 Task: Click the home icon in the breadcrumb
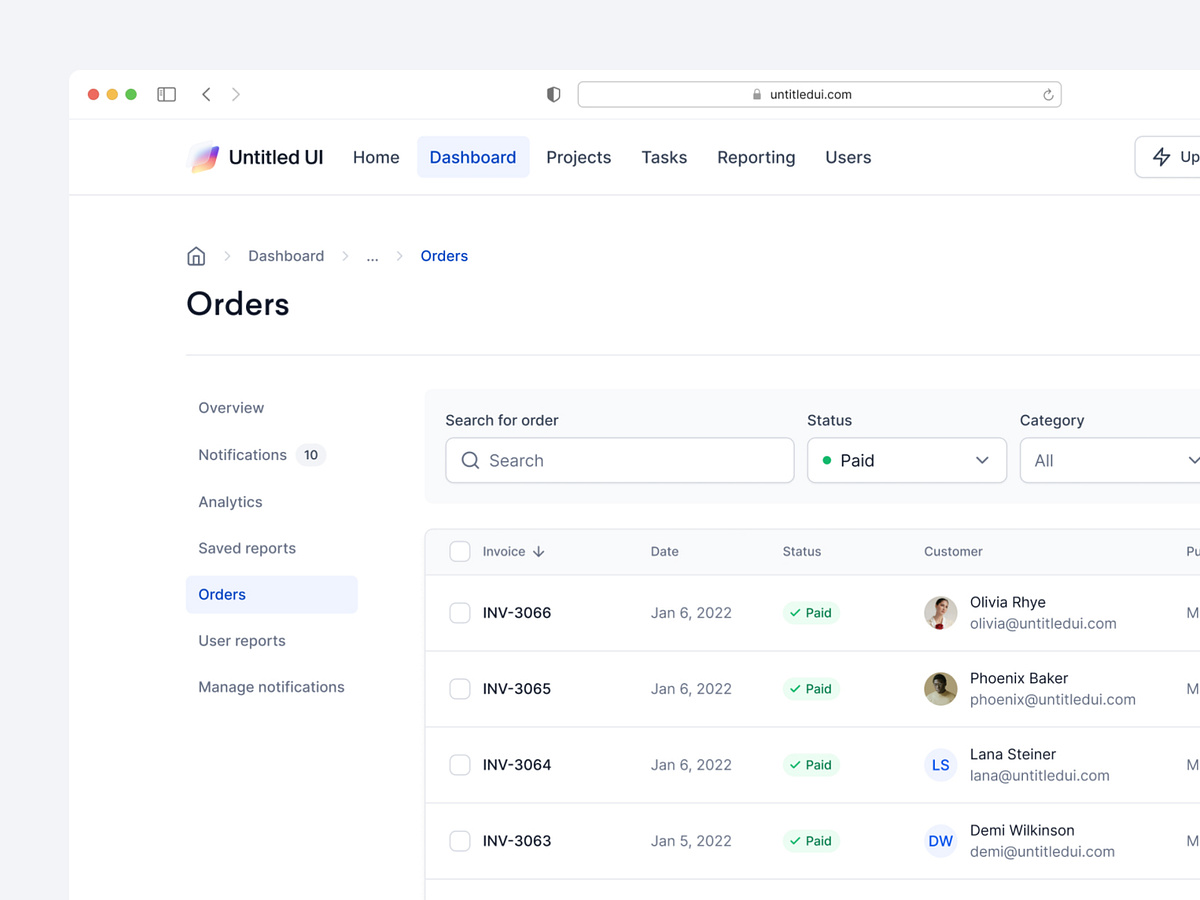[x=196, y=255]
